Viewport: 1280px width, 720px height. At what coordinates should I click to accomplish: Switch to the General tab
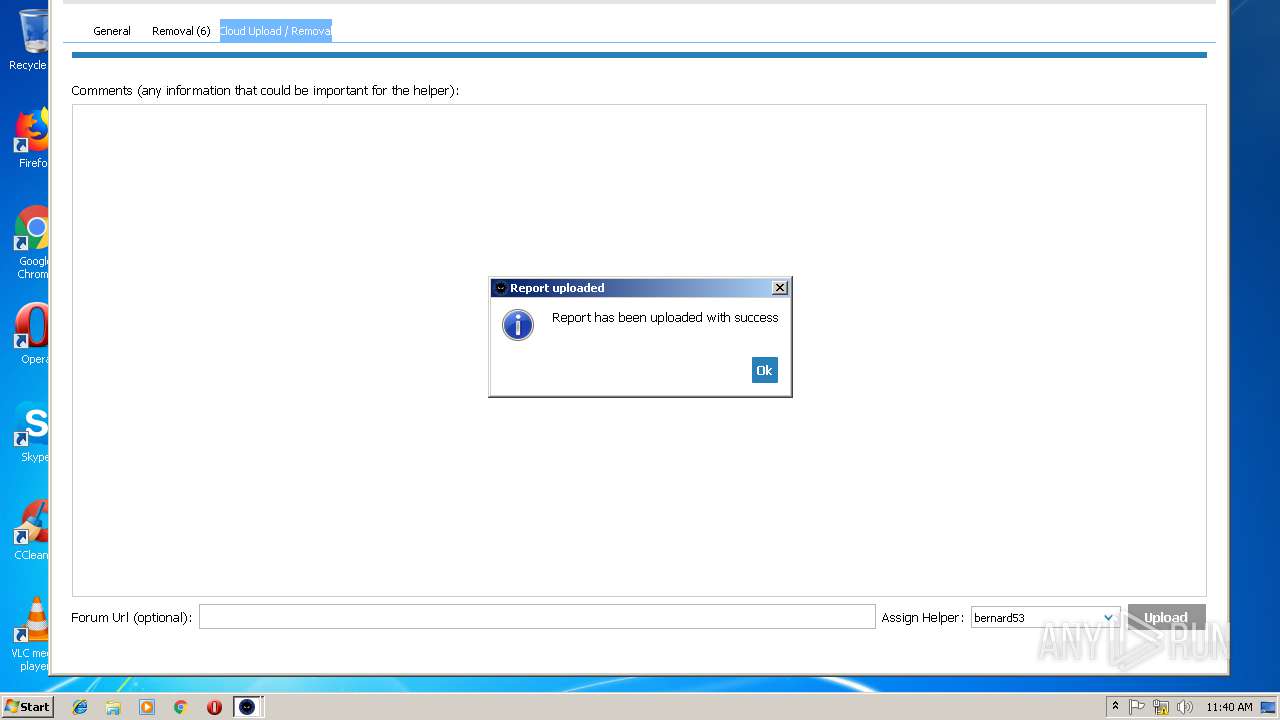(112, 31)
